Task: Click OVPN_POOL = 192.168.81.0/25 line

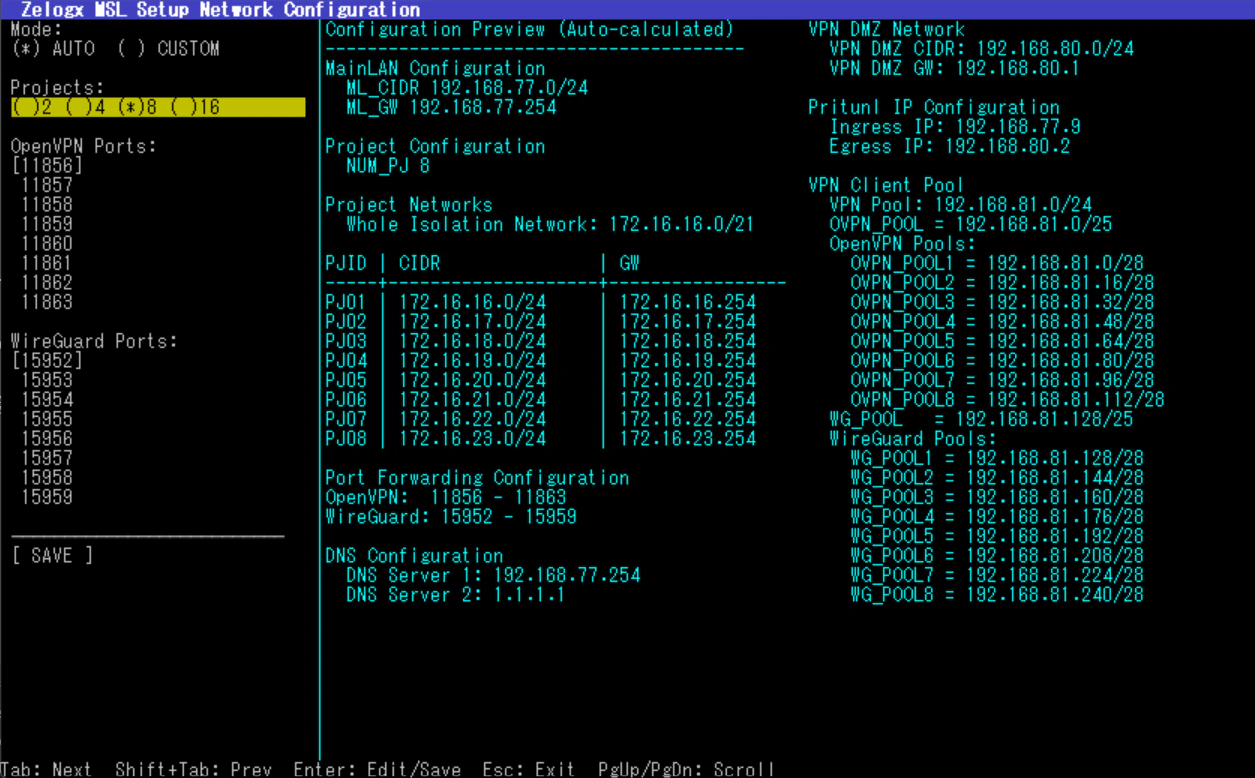Action: [x=971, y=224]
